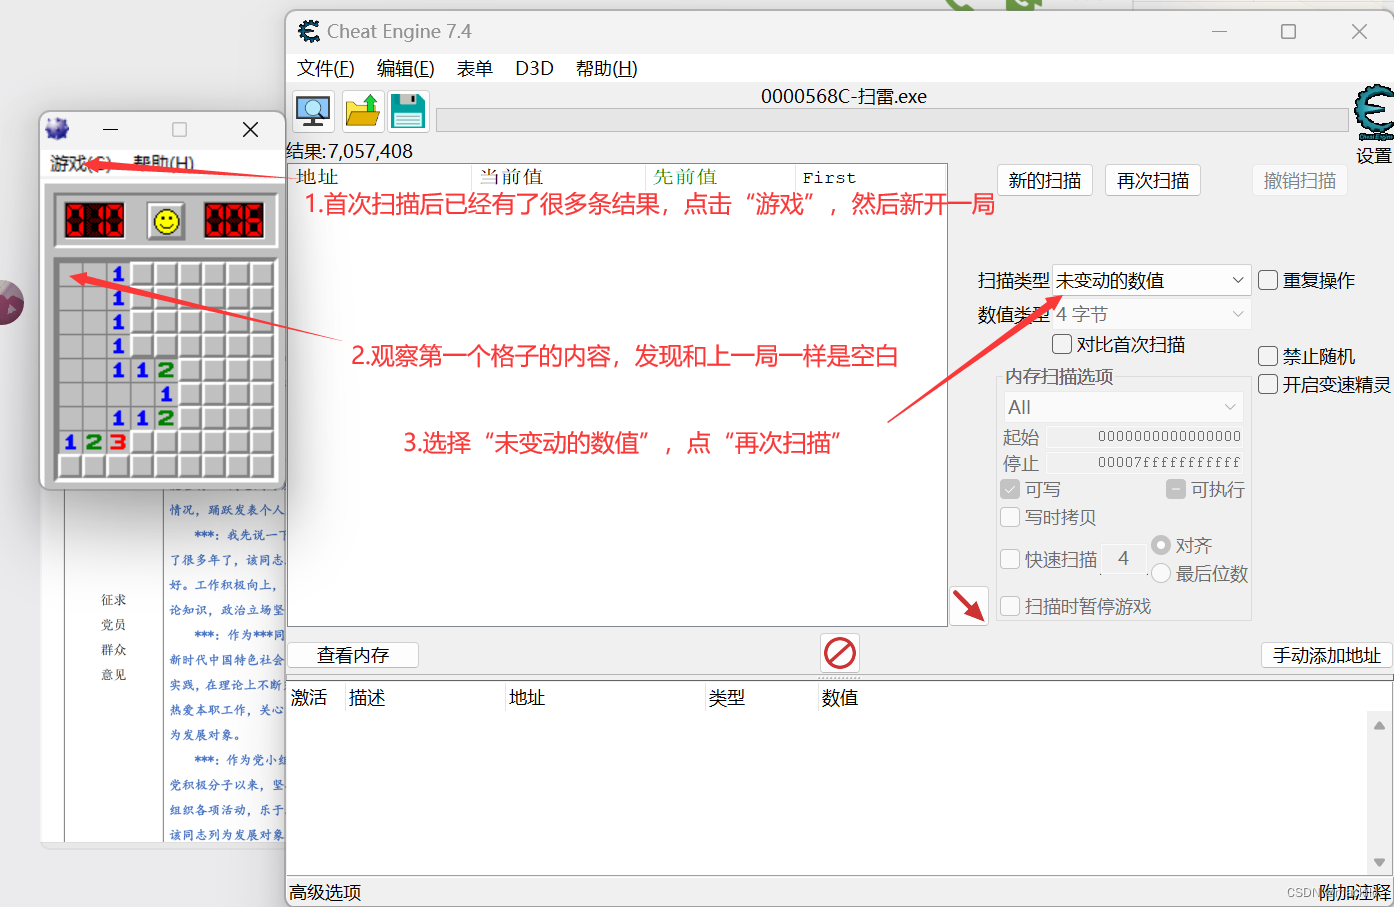Toggle the 扫描时暂停游戏 checkbox
1394x907 pixels.
(1010, 606)
